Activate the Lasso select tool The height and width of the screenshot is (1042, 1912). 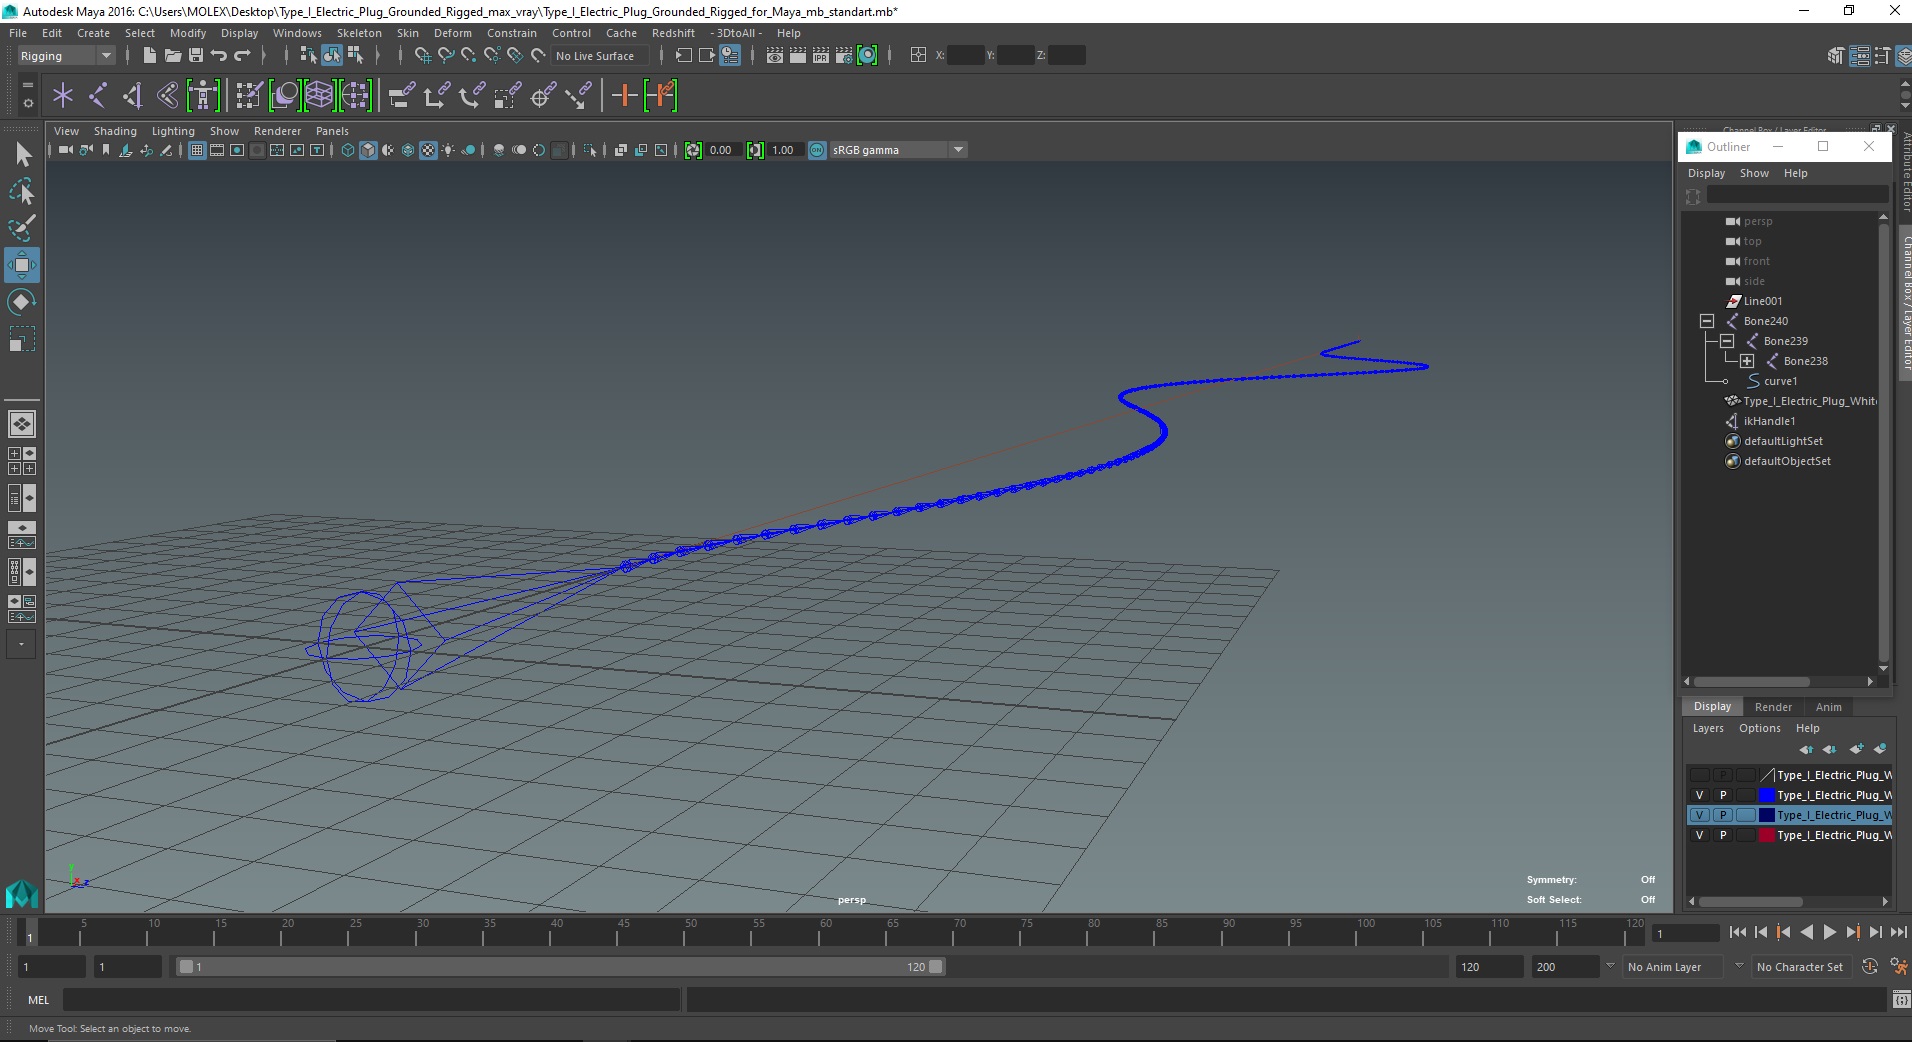point(23,191)
